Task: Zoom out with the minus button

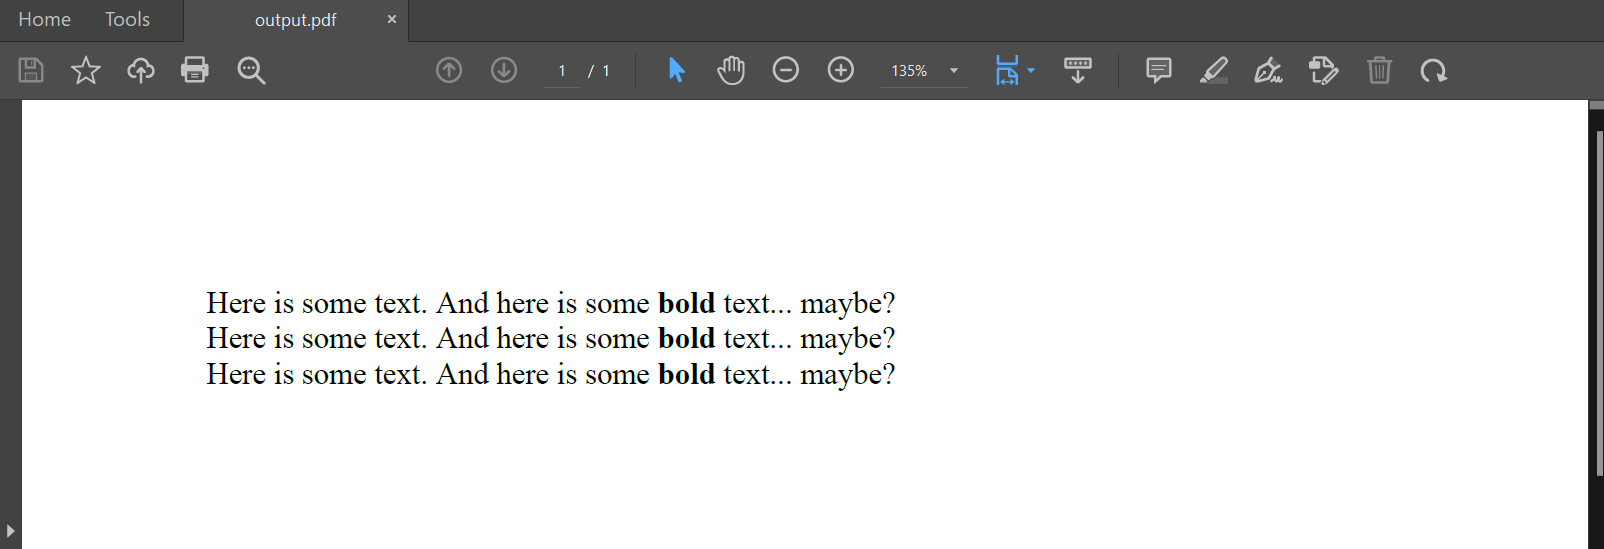Action: tap(786, 70)
